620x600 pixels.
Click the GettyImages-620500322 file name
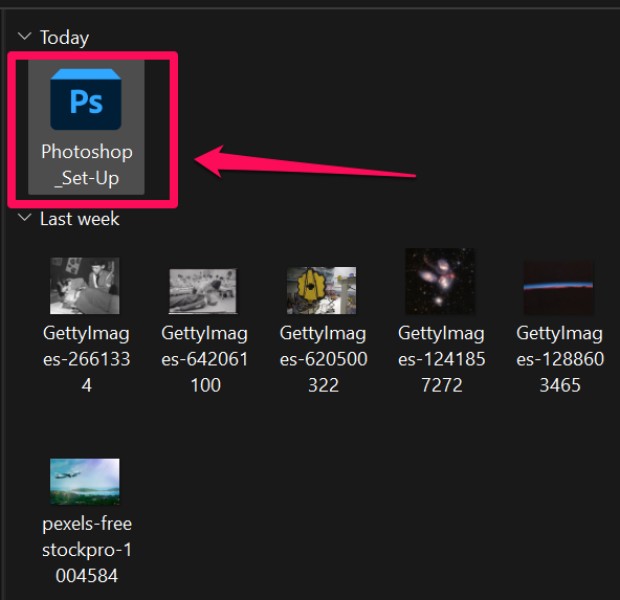323,359
